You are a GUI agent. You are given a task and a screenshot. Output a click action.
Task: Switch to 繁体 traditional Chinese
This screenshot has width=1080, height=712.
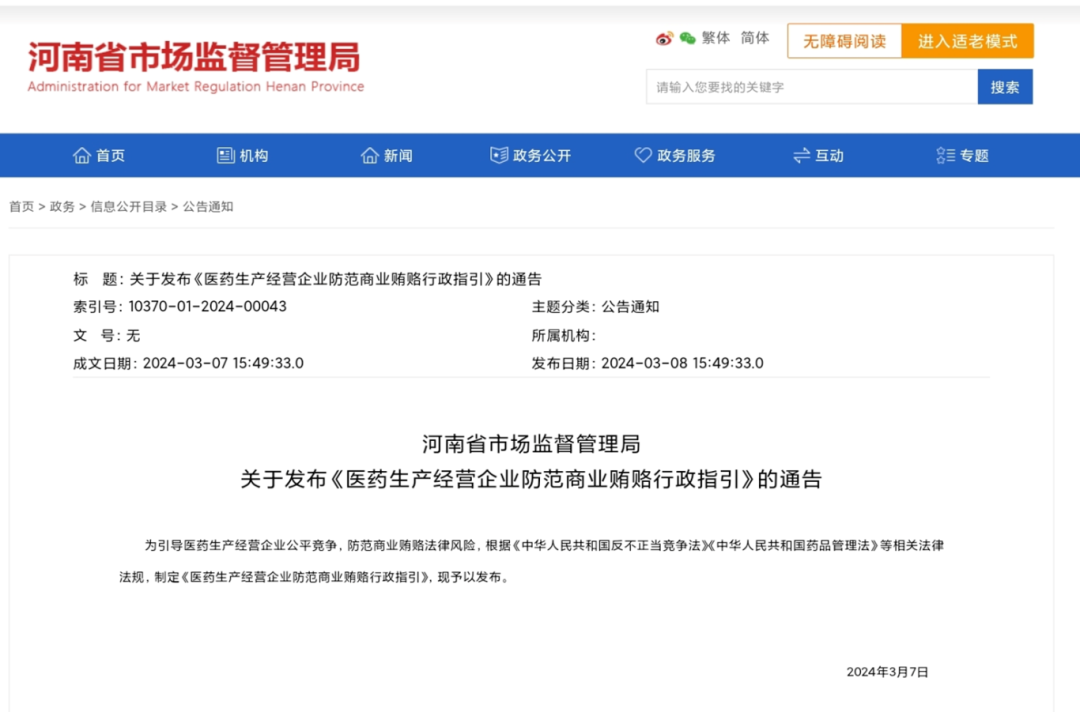pos(716,39)
